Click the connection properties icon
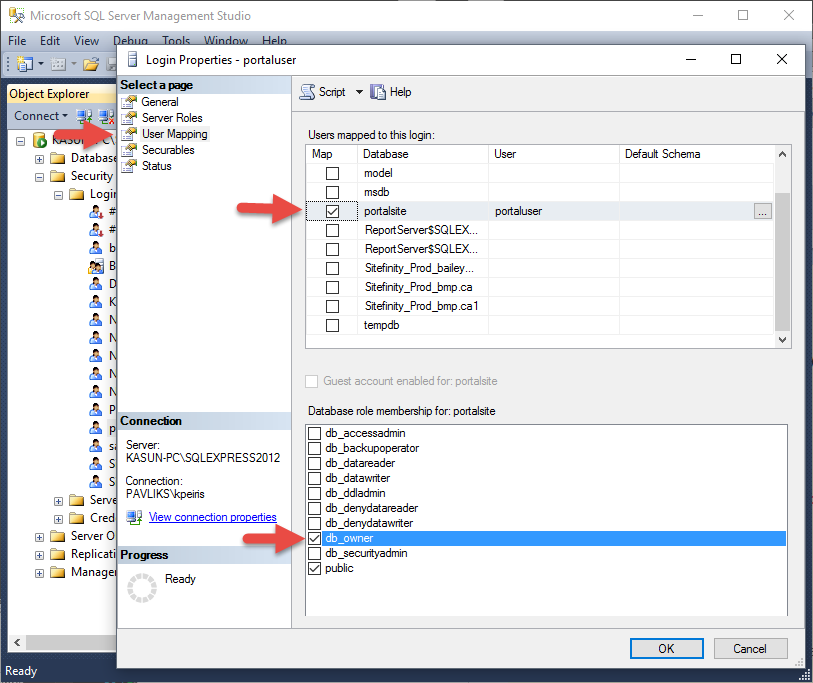Screen dimensions: 813x683 click(x=134, y=517)
